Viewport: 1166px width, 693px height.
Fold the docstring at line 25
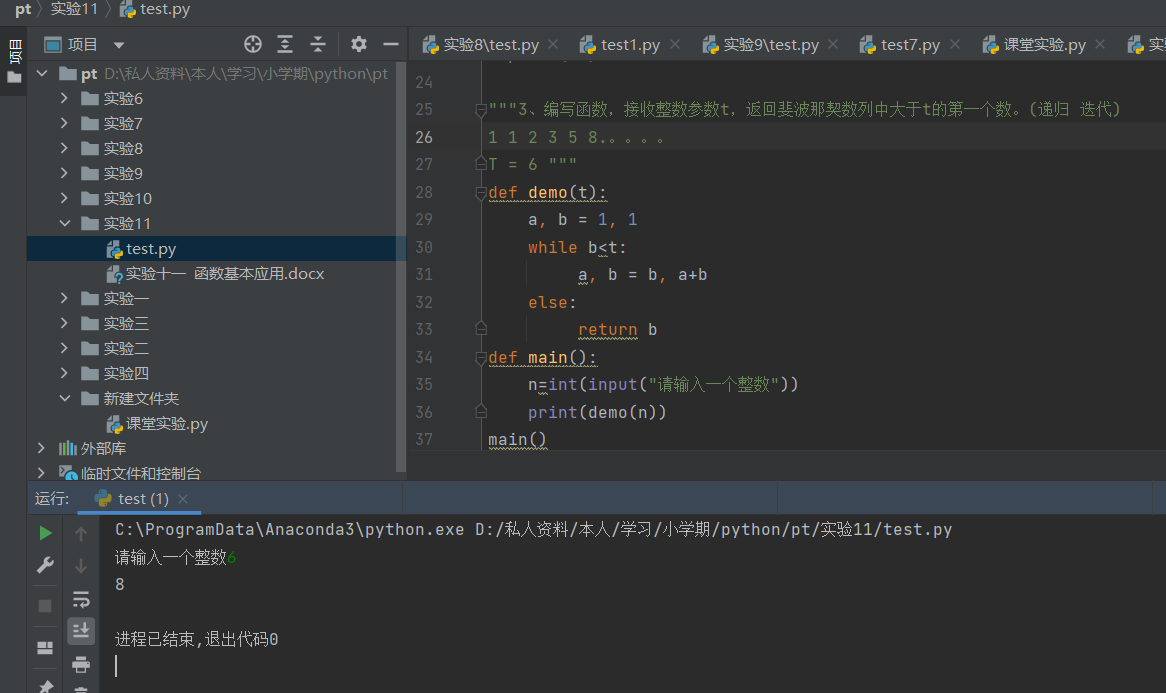[x=480, y=110]
